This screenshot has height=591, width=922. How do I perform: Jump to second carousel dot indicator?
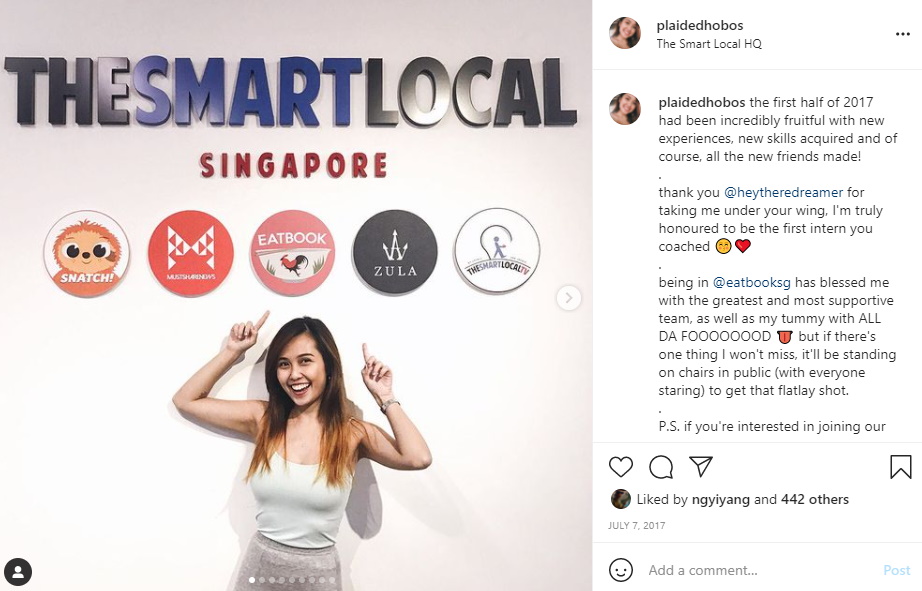pos(262,580)
